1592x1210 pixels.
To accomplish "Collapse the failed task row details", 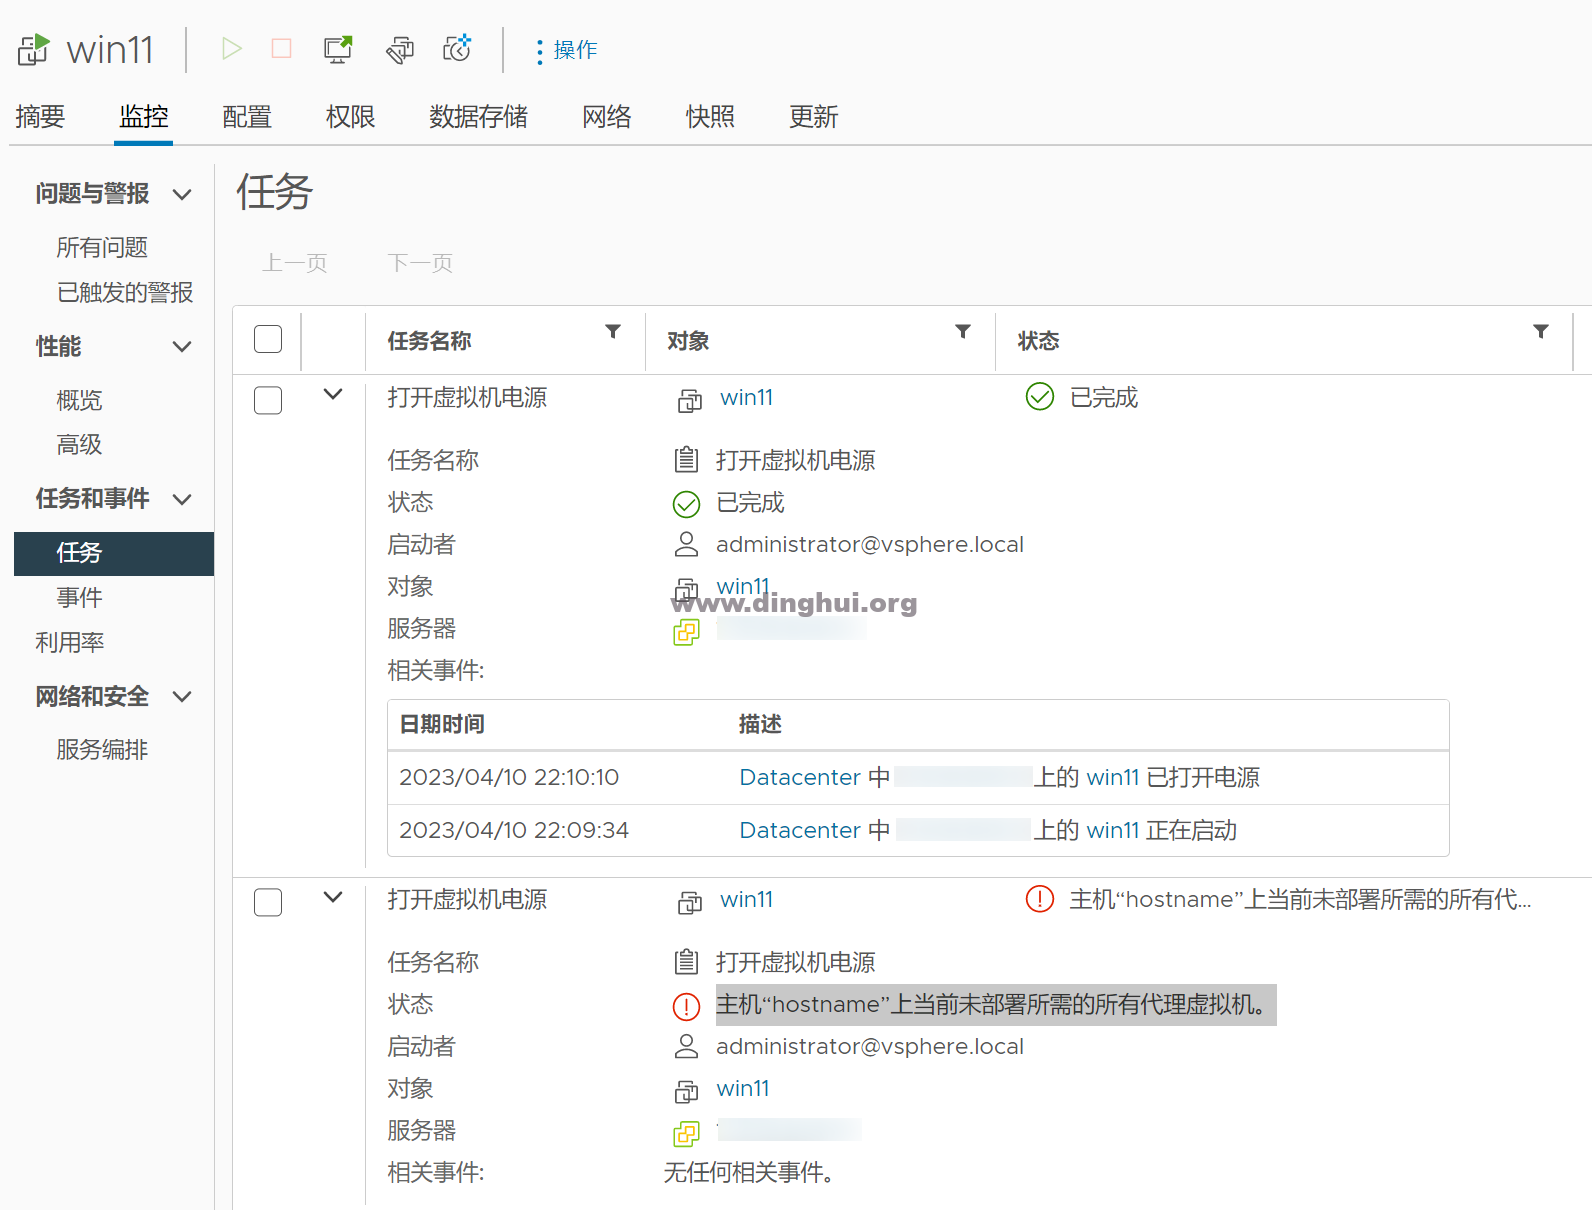I will tap(333, 897).
